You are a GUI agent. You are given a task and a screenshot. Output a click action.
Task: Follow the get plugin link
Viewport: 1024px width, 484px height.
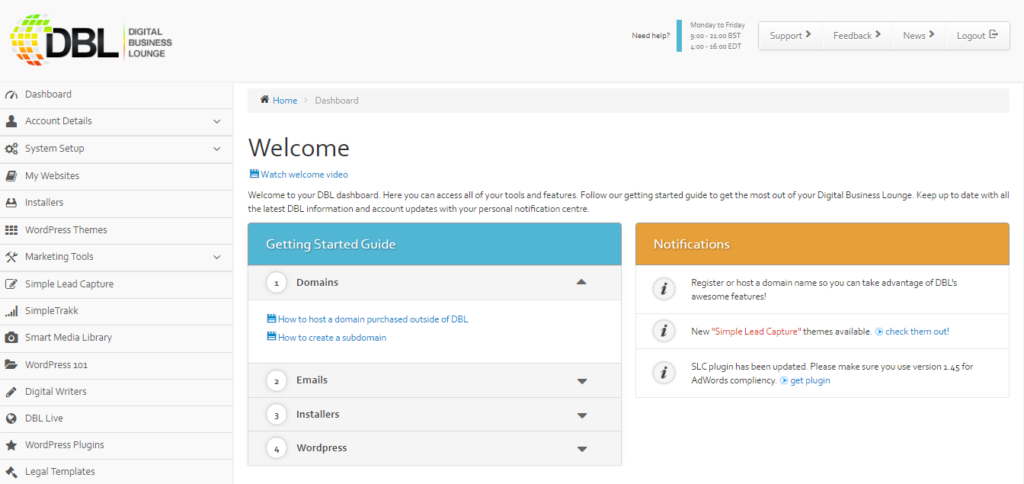pyautogui.click(x=810, y=381)
